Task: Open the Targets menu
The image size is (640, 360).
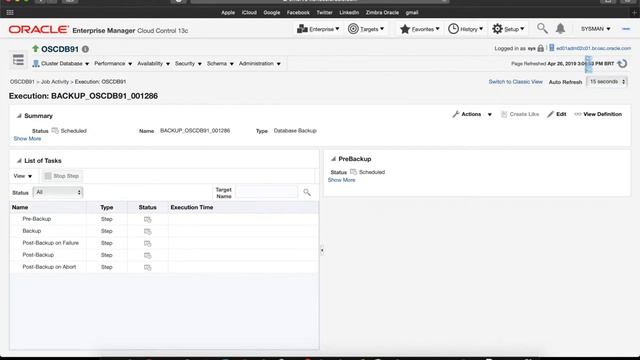Action: [x=366, y=29]
